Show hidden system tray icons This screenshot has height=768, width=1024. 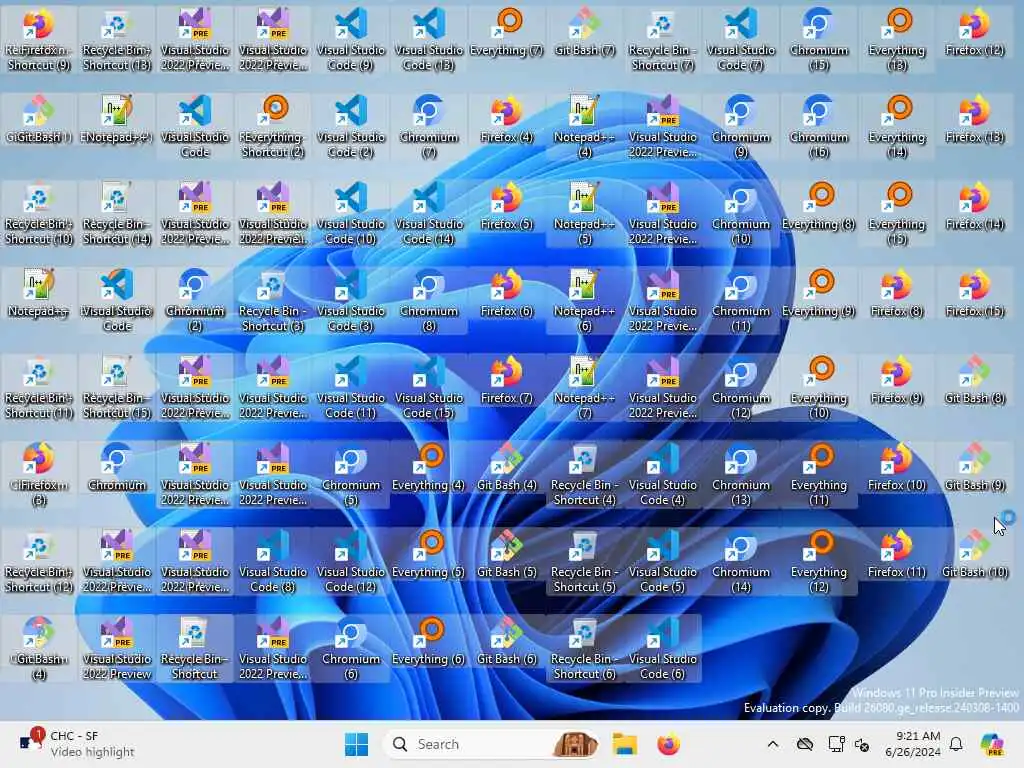[773, 744]
